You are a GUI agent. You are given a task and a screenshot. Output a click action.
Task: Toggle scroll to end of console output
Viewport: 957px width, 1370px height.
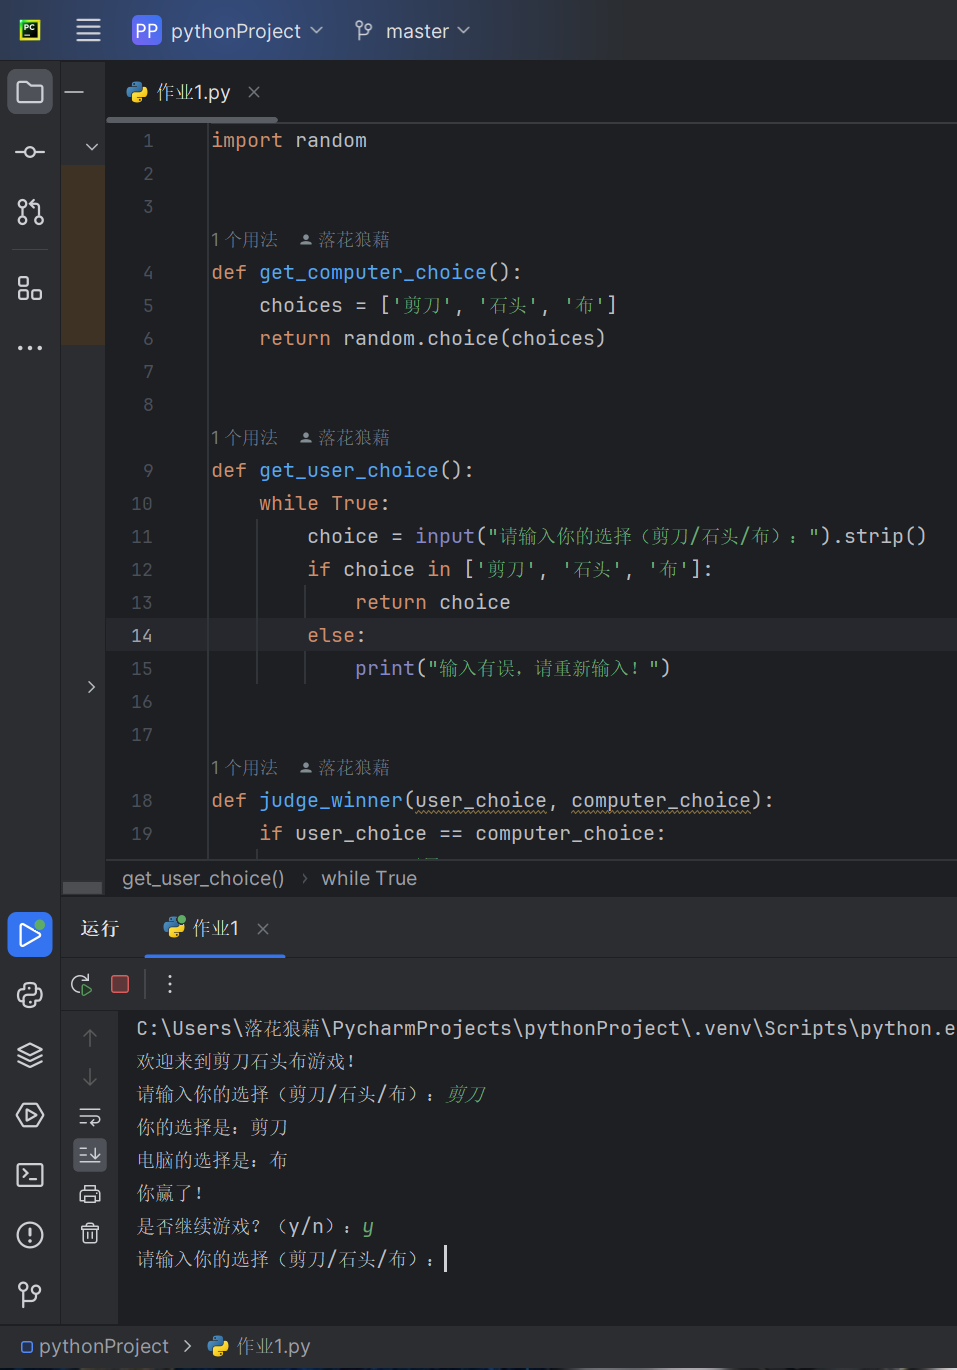click(x=90, y=1155)
